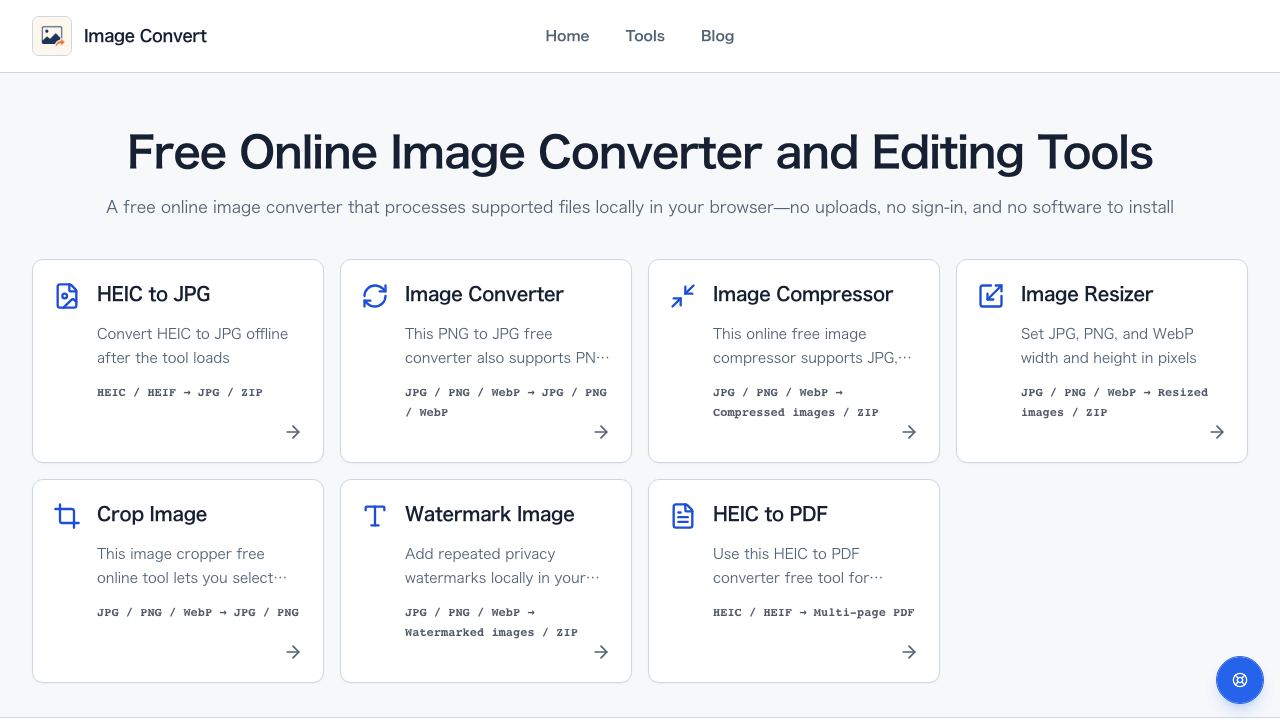Click 'HEIC / HEIF → JPG / ZIP' text
1280x720 pixels.
point(180,392)
